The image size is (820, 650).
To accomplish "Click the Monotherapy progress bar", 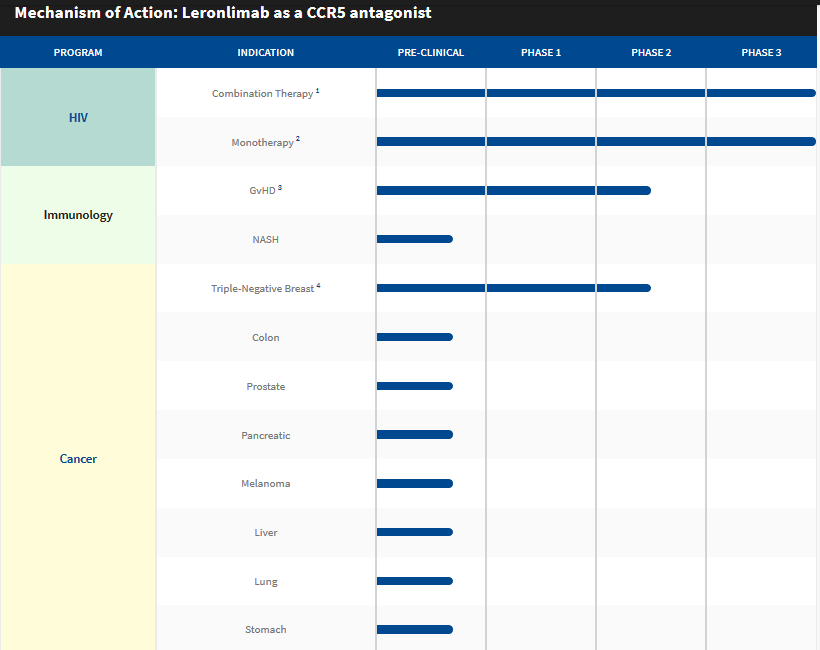I will pyautogui.click(x=596, y=142).
